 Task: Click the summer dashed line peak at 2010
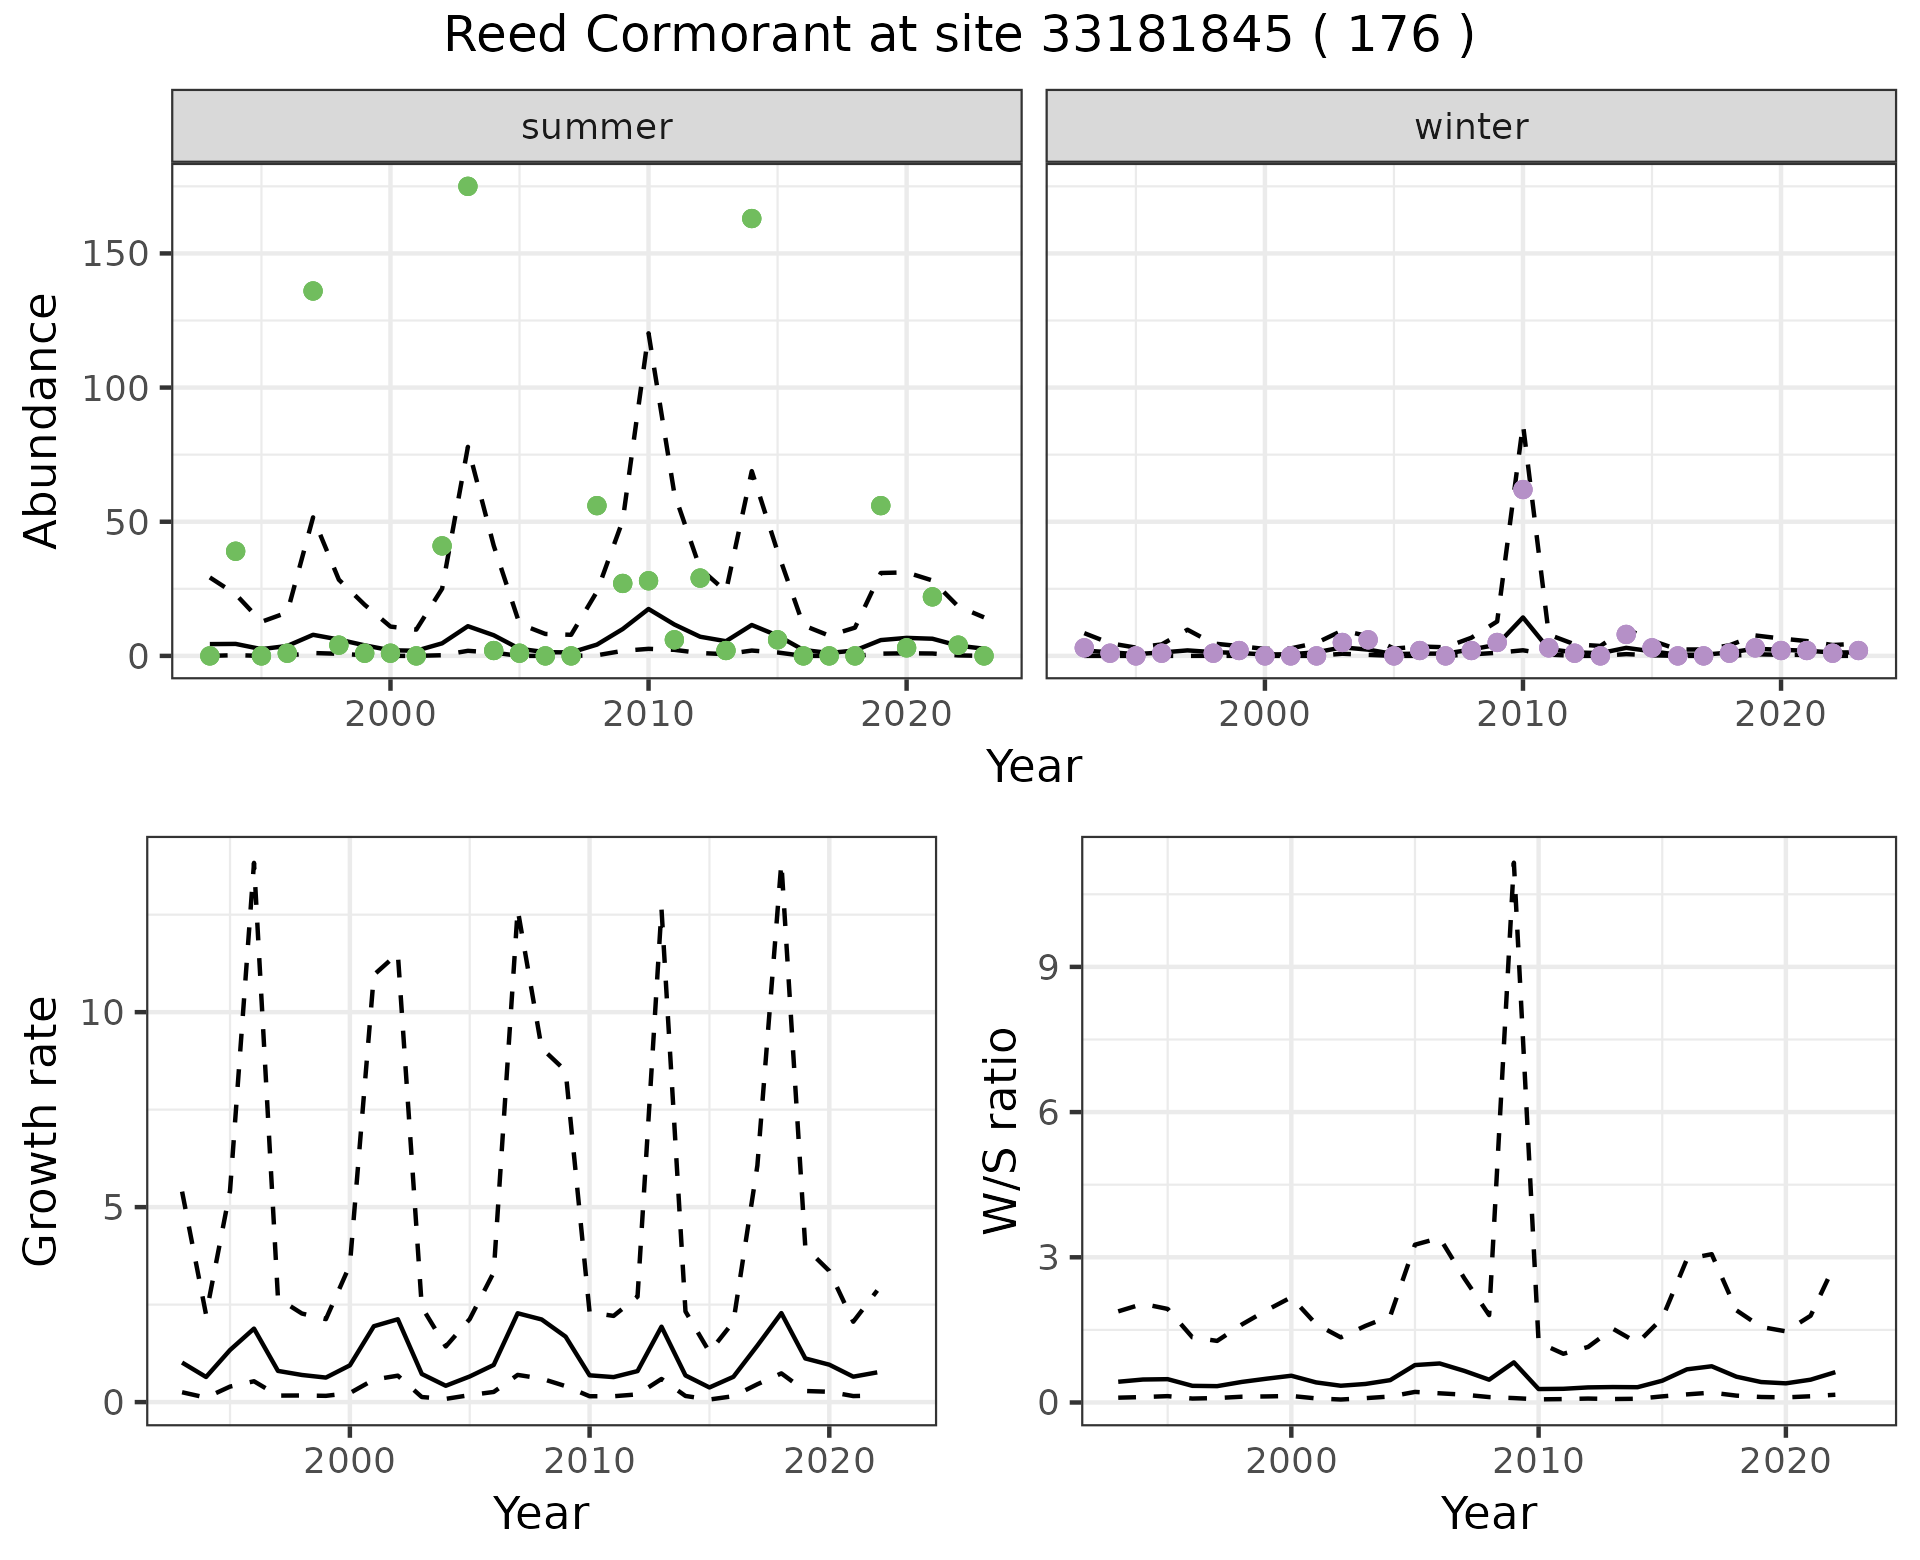pos(648,334)
